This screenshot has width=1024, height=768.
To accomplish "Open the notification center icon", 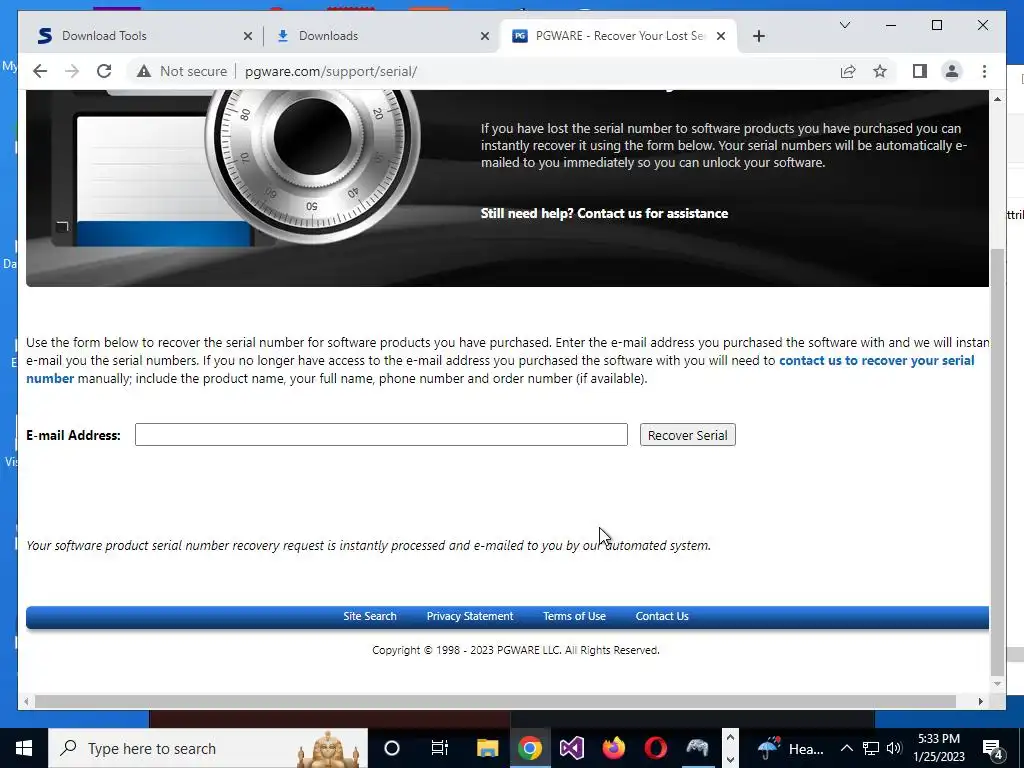I will pyautogui.click(x=993, y=748).
